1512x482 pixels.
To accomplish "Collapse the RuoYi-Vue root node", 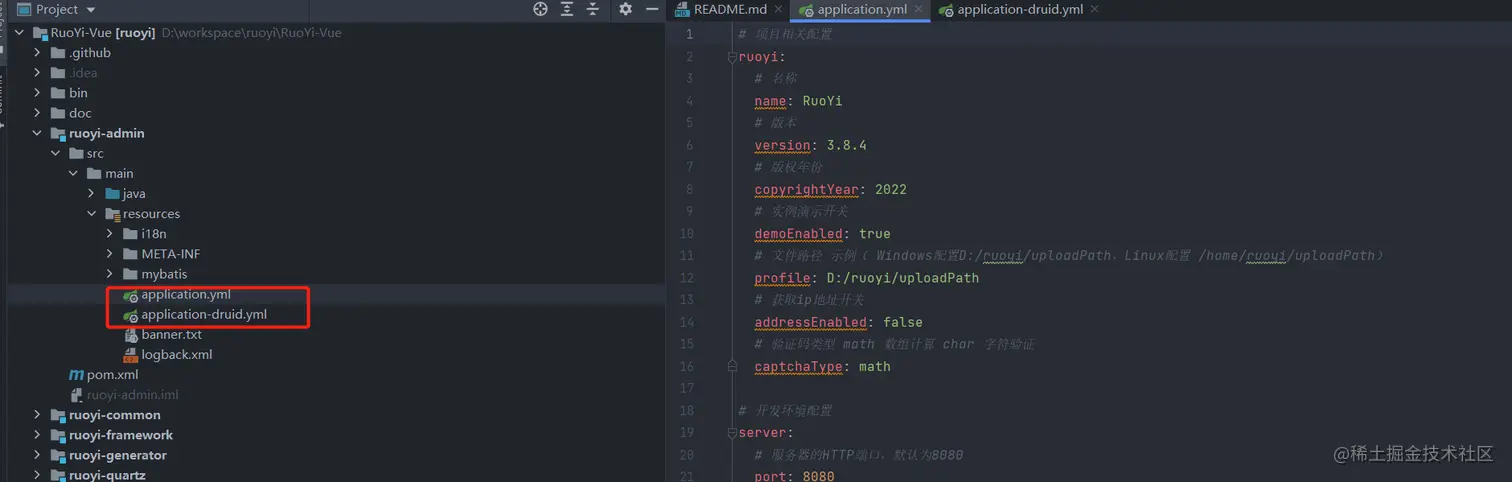I will (19, 33).
